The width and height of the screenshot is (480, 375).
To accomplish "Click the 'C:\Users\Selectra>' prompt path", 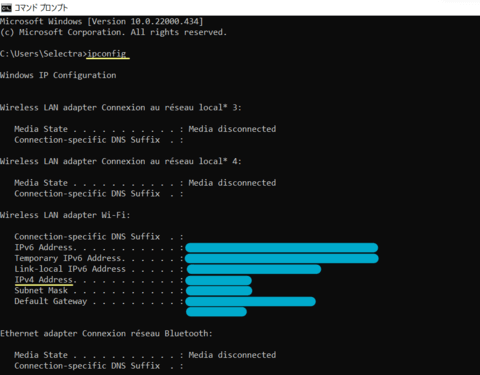I will 43,54.
